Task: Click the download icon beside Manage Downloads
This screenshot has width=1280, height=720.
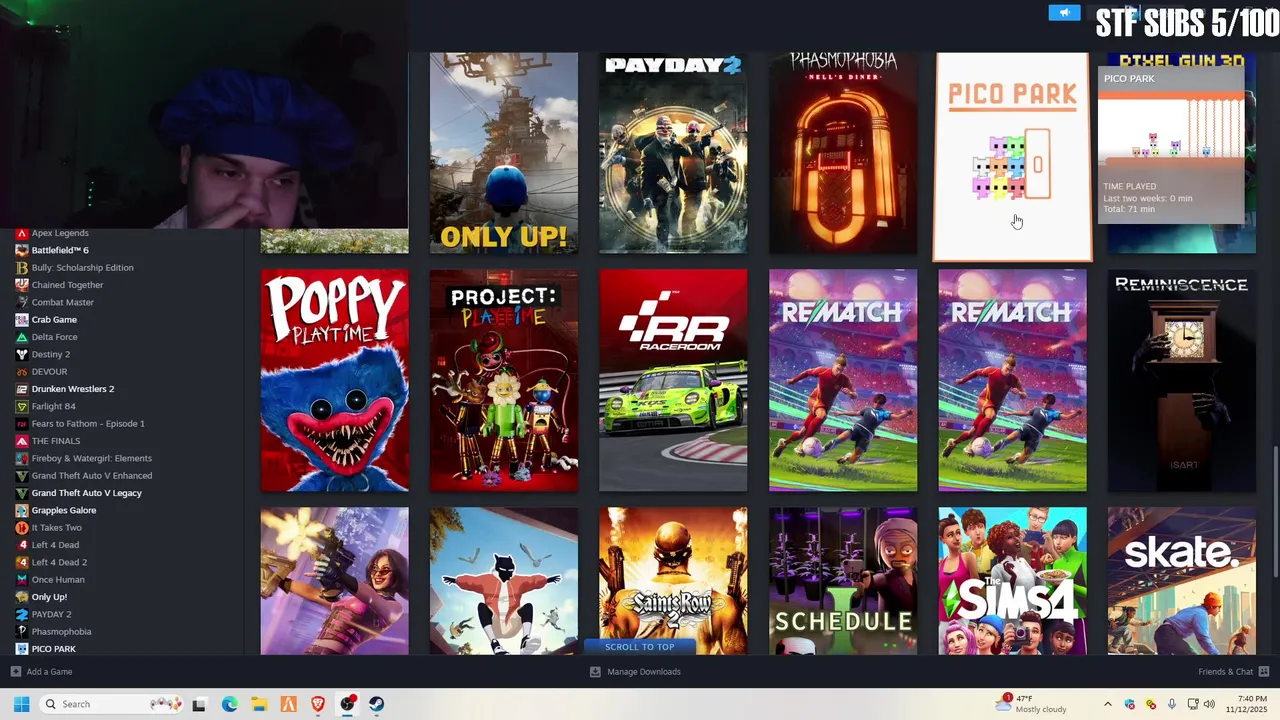Action: [x=595, y=672]
